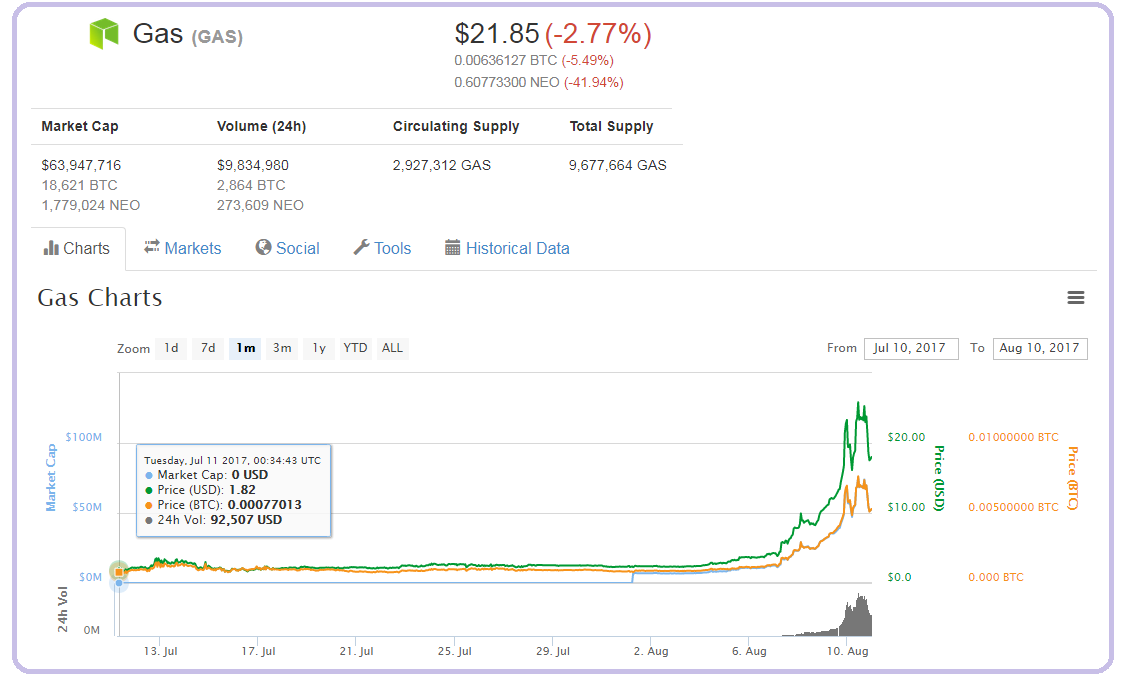Image resolution: width=1125 pixels, height=687 pixels.
Task: Click the 18,621 BTC market cap value
Action: point(80,185)
